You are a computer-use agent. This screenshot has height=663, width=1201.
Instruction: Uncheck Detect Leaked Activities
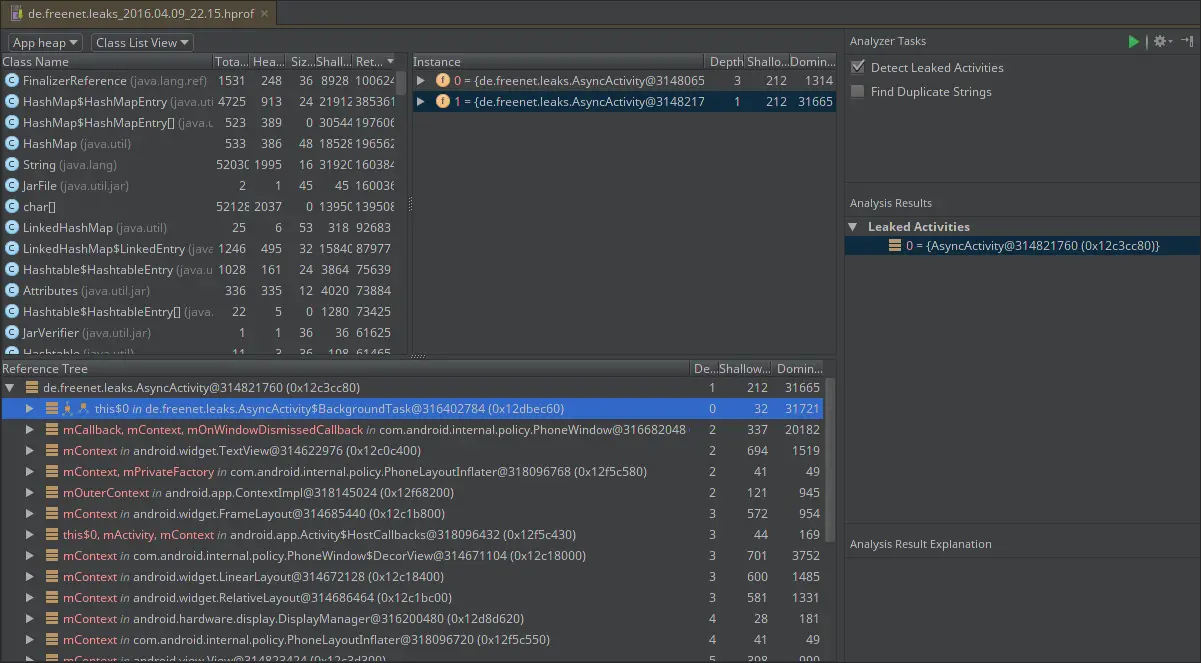pyautogui.click(x=857, y=67)
